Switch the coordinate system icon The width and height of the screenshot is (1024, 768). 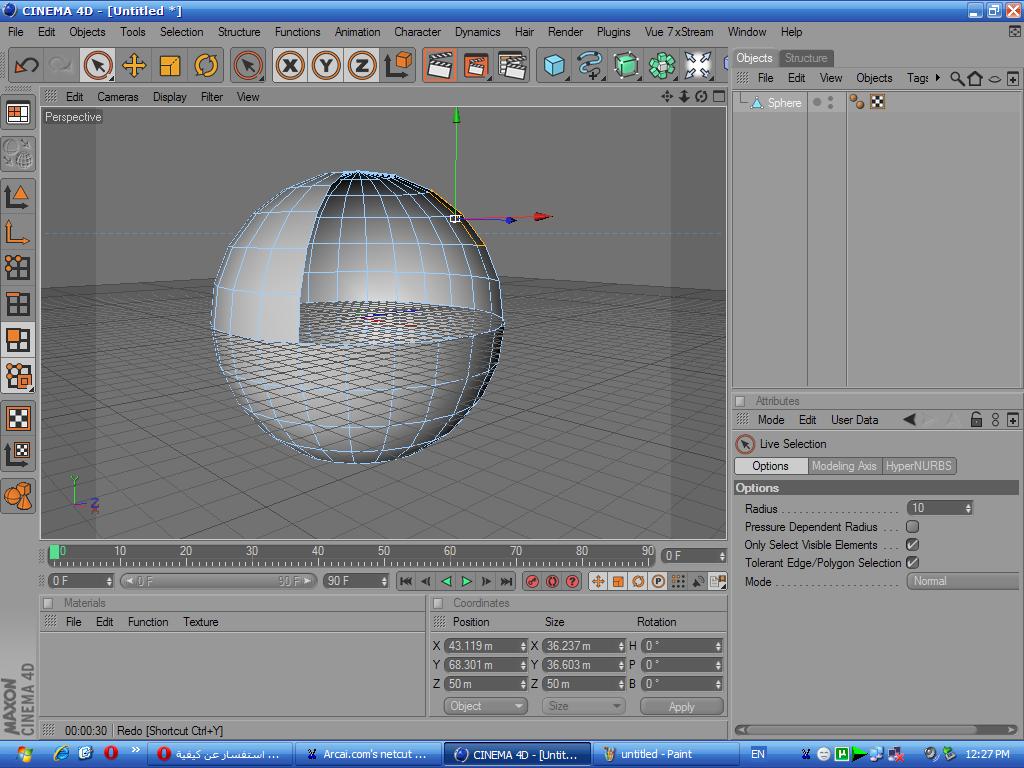[x=398, y=65]
